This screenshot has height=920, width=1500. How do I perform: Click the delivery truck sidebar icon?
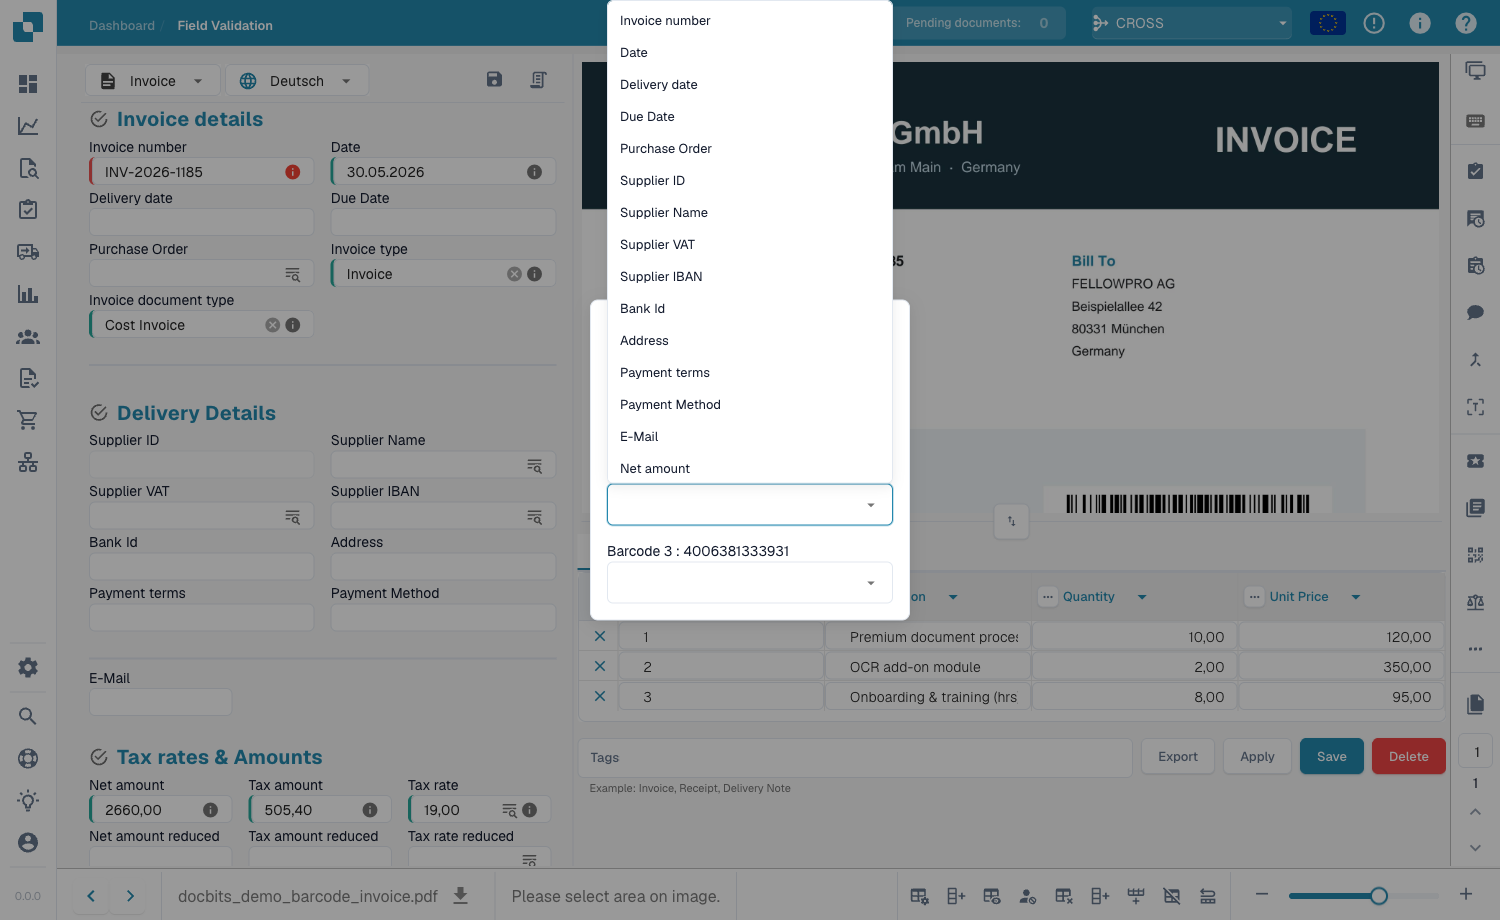pos(28,252)
